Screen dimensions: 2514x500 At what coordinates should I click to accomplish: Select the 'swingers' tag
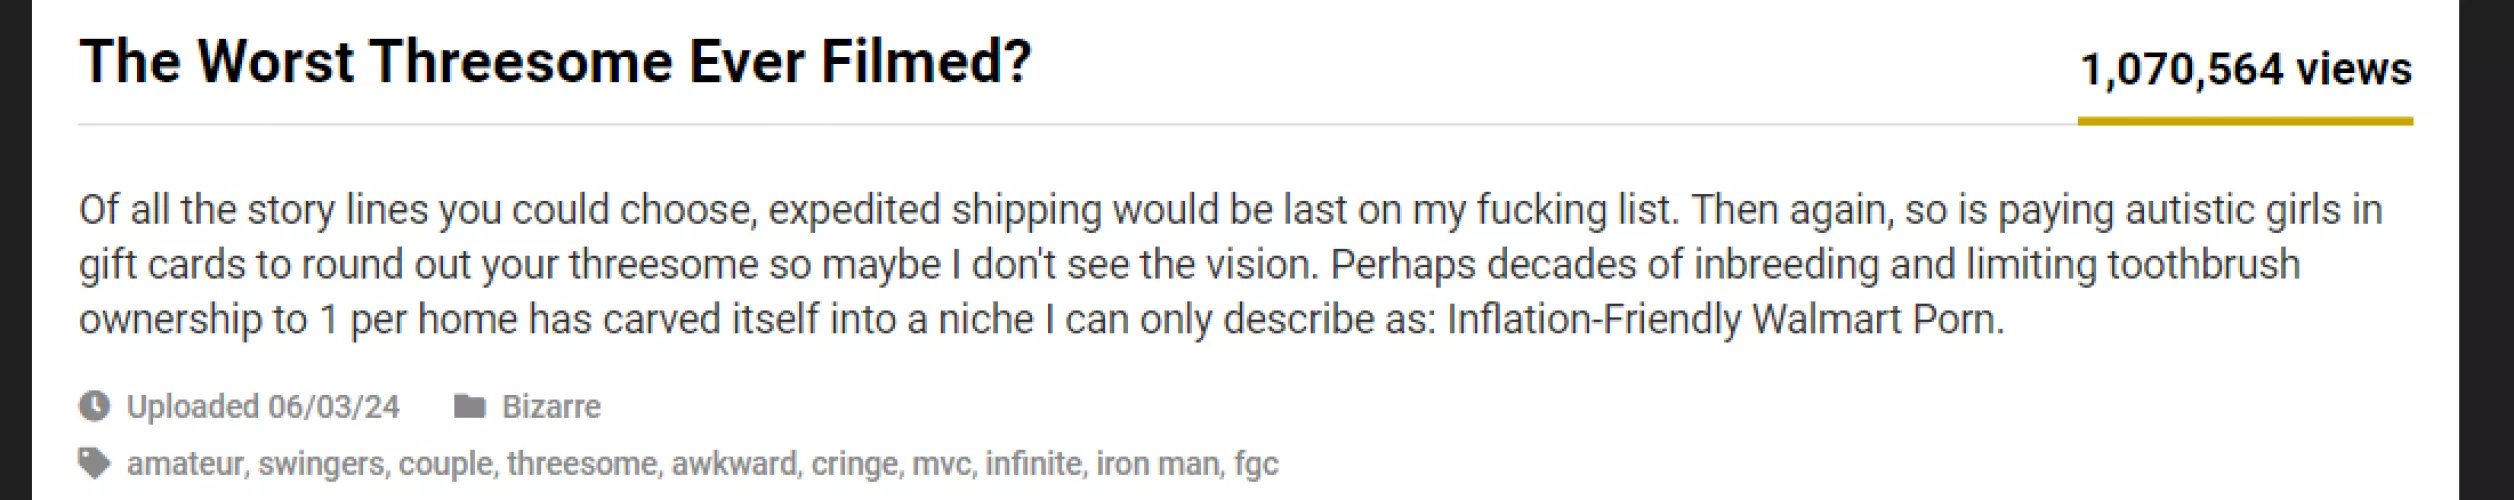[320, 463]
